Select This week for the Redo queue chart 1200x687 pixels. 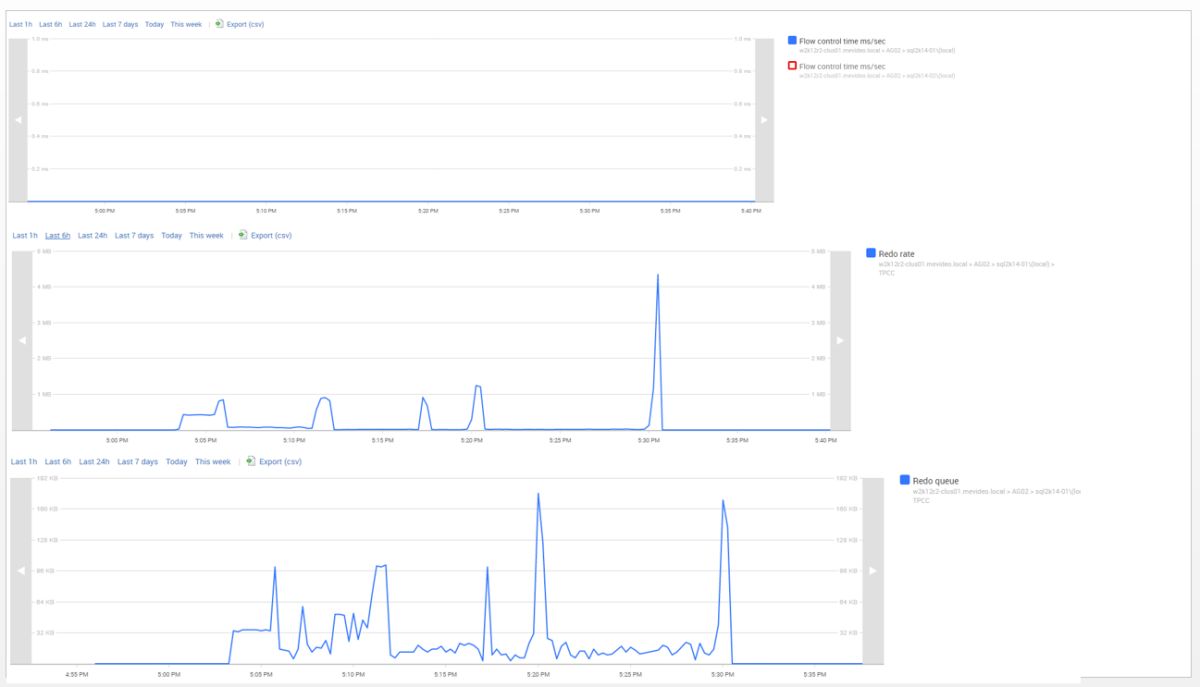point(213,462)
